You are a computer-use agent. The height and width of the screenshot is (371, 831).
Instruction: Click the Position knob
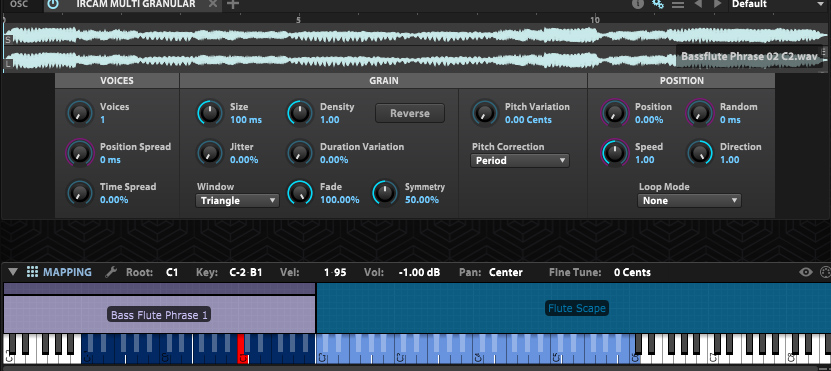click(615, 113)
